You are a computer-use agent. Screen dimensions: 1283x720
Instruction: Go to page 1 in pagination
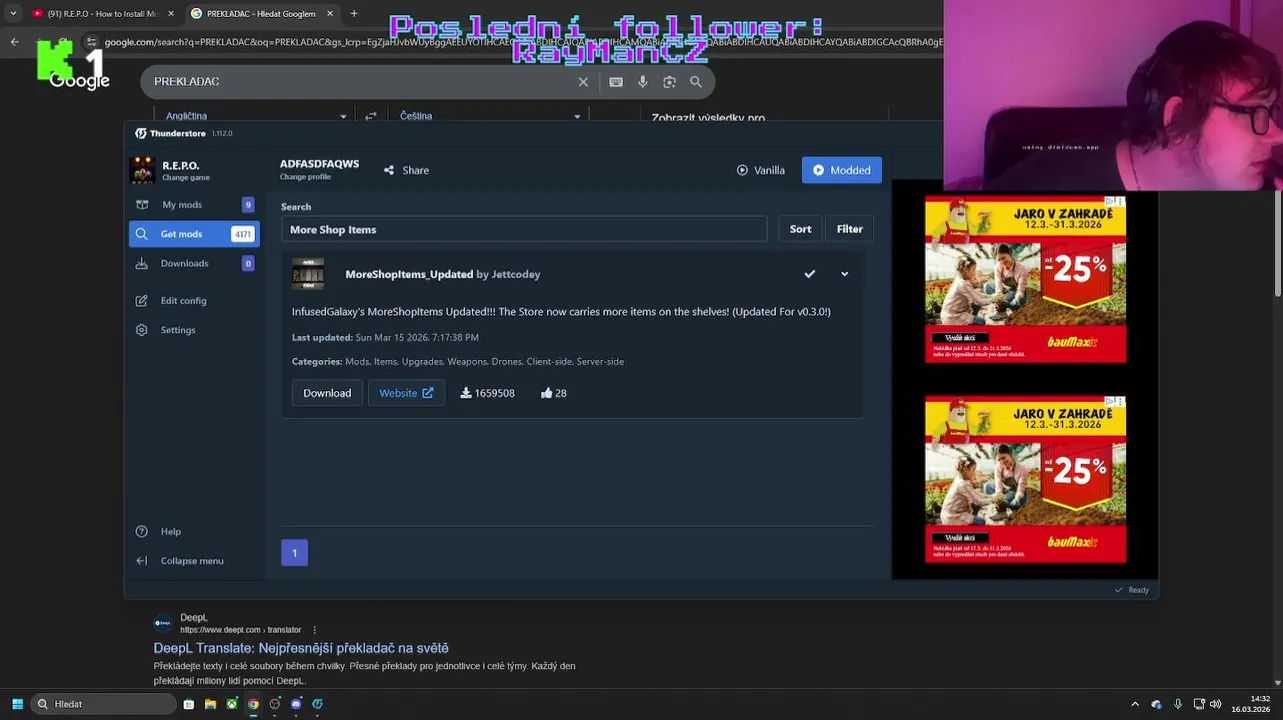pos(294,553)
